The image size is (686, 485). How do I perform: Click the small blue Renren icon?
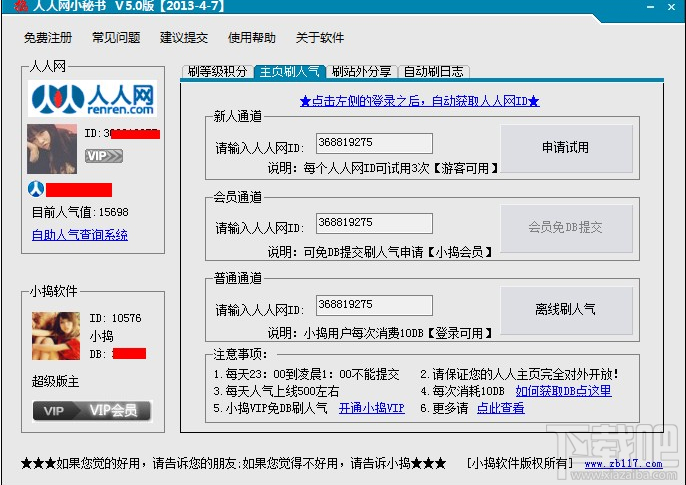click(x=36, y=189)
